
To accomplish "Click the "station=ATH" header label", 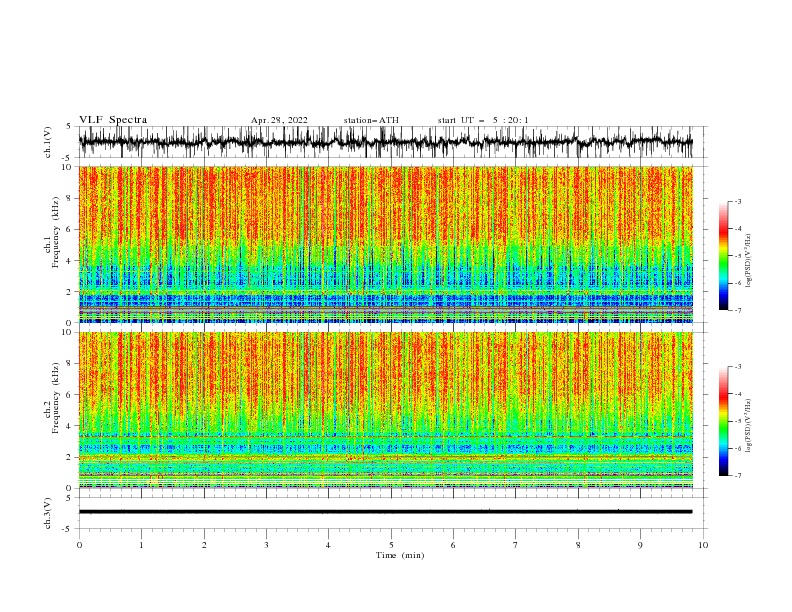I will pos(371,120).
